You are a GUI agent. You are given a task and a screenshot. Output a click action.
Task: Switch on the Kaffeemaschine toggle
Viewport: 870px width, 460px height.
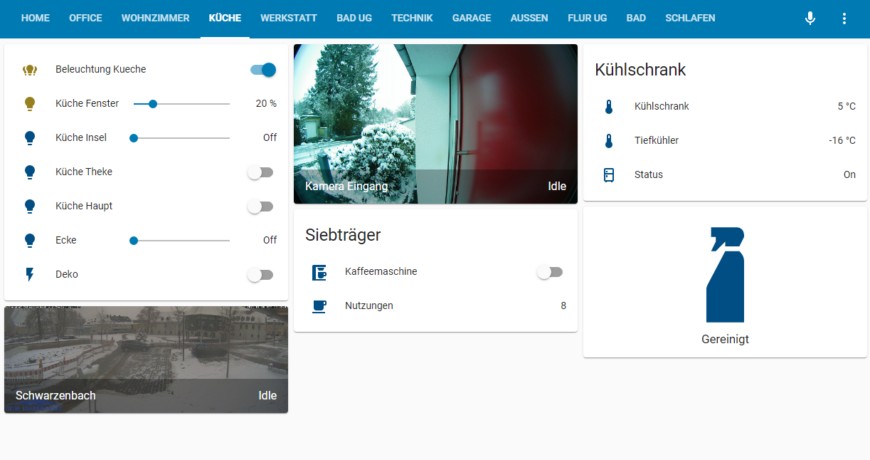pyautogui.click(x=549, y=272)
